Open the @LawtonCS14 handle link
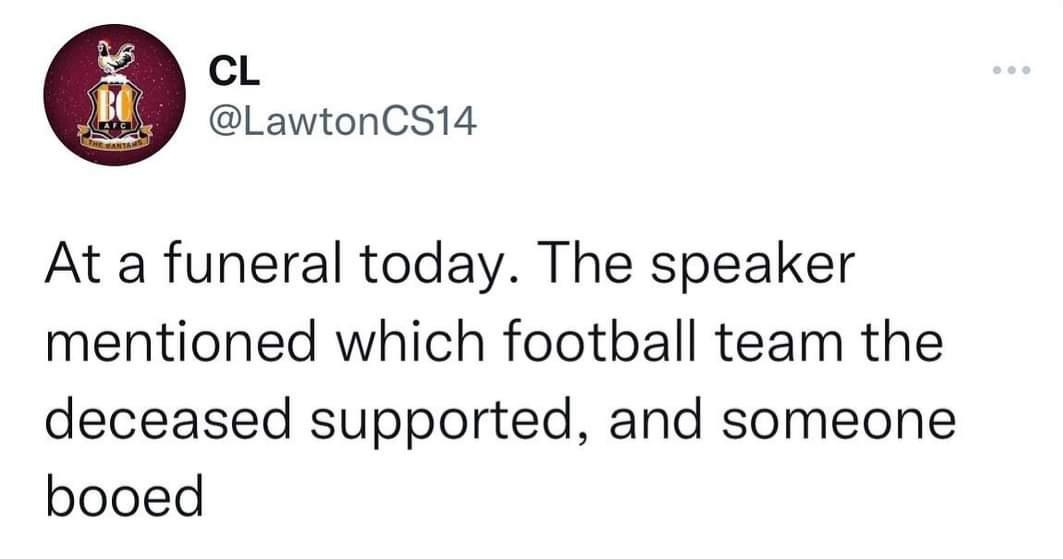Screen dimensions: 1063x559 pos(344,122)
